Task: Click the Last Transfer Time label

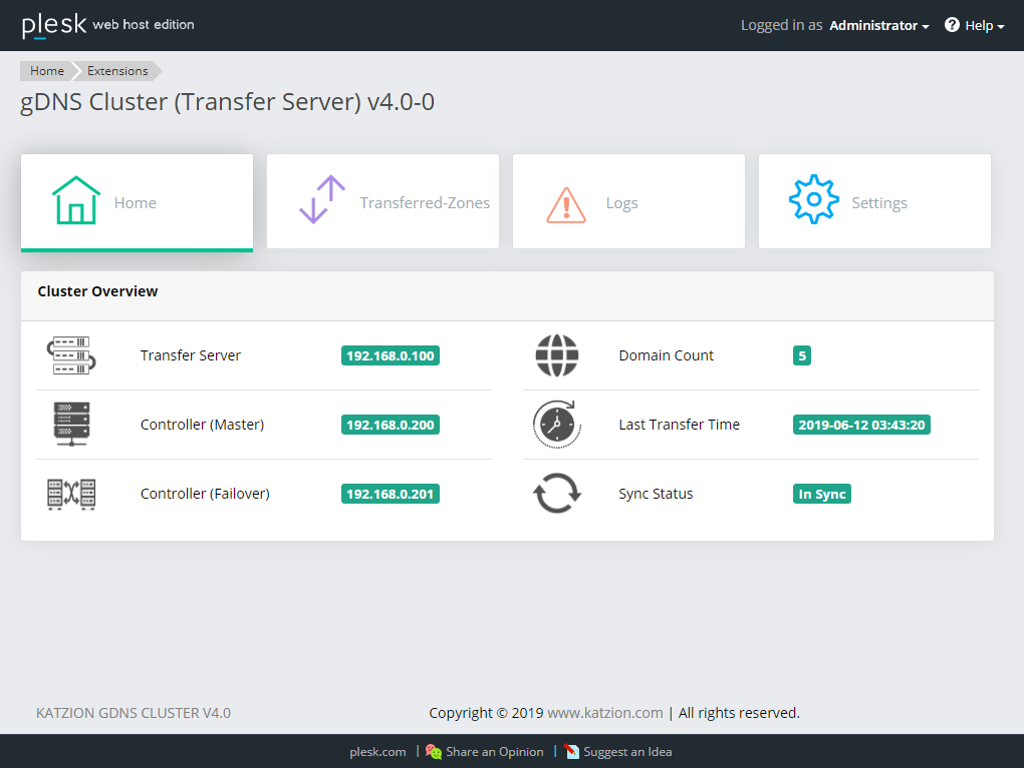Action: point(679,424)
